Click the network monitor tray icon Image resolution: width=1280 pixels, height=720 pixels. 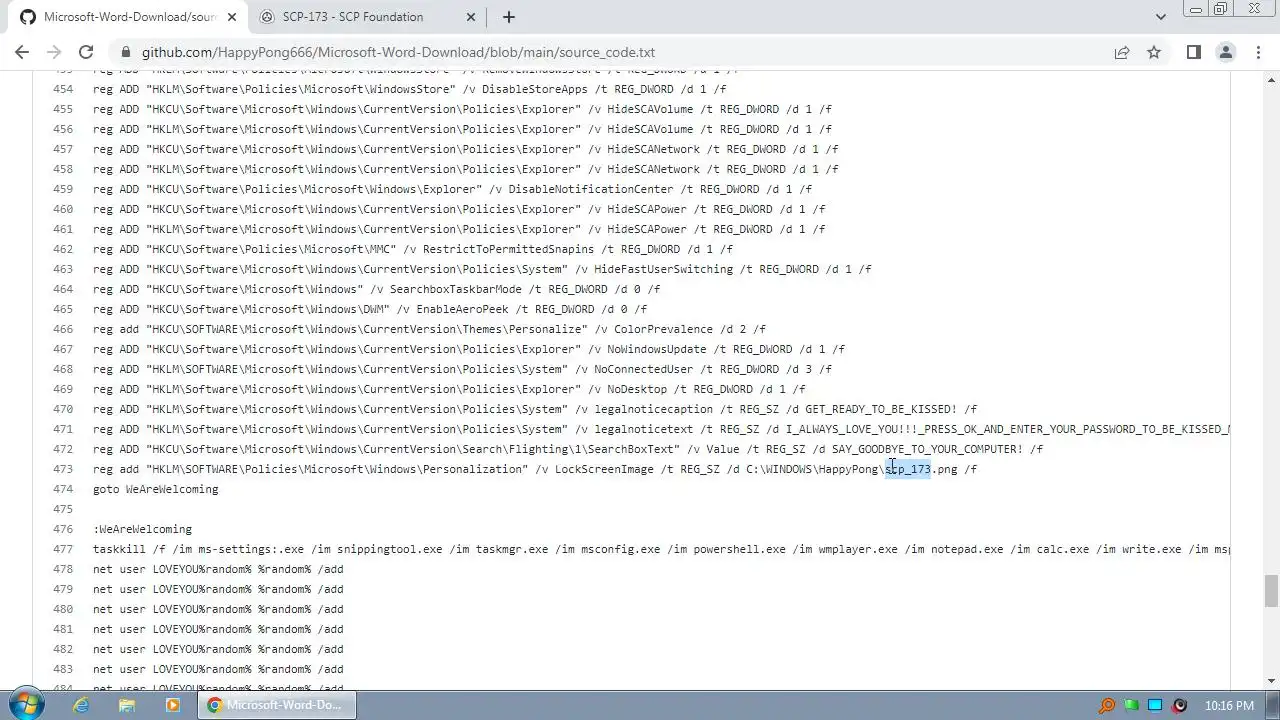pos(1155,705)
